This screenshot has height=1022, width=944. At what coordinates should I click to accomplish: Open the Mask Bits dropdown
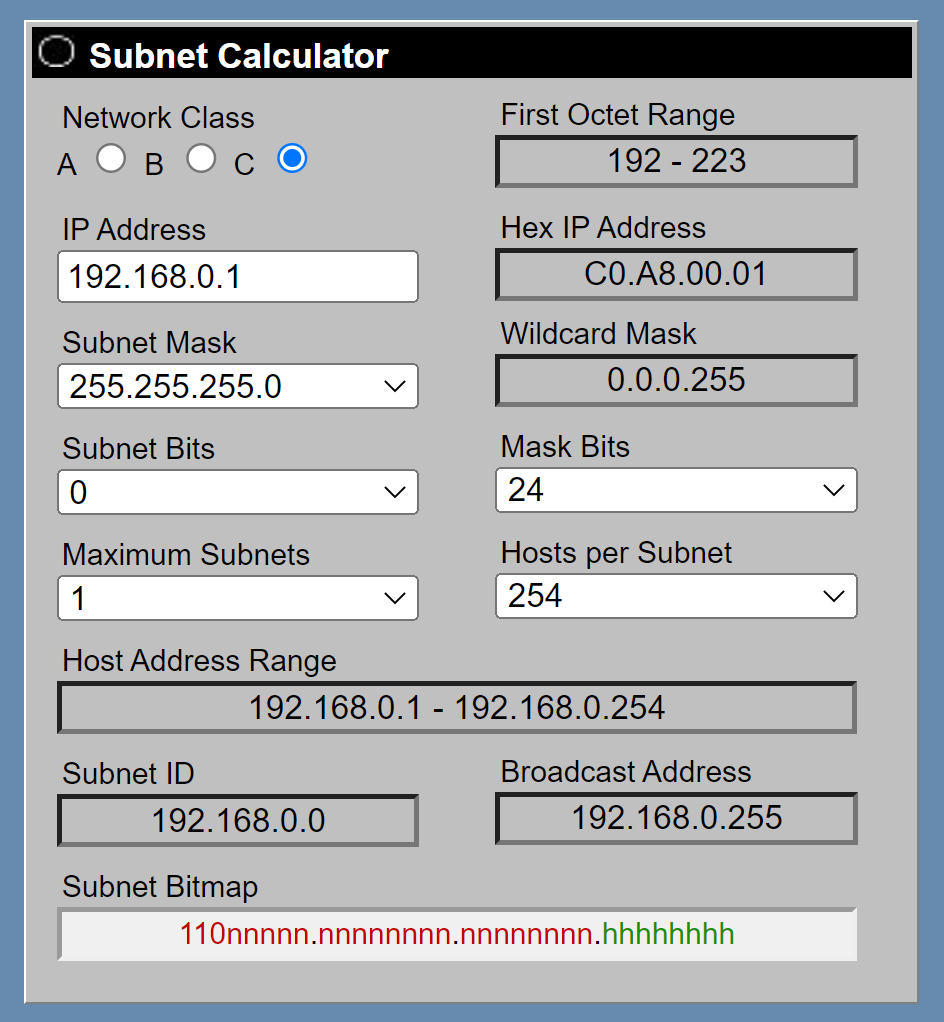point(676,489)
